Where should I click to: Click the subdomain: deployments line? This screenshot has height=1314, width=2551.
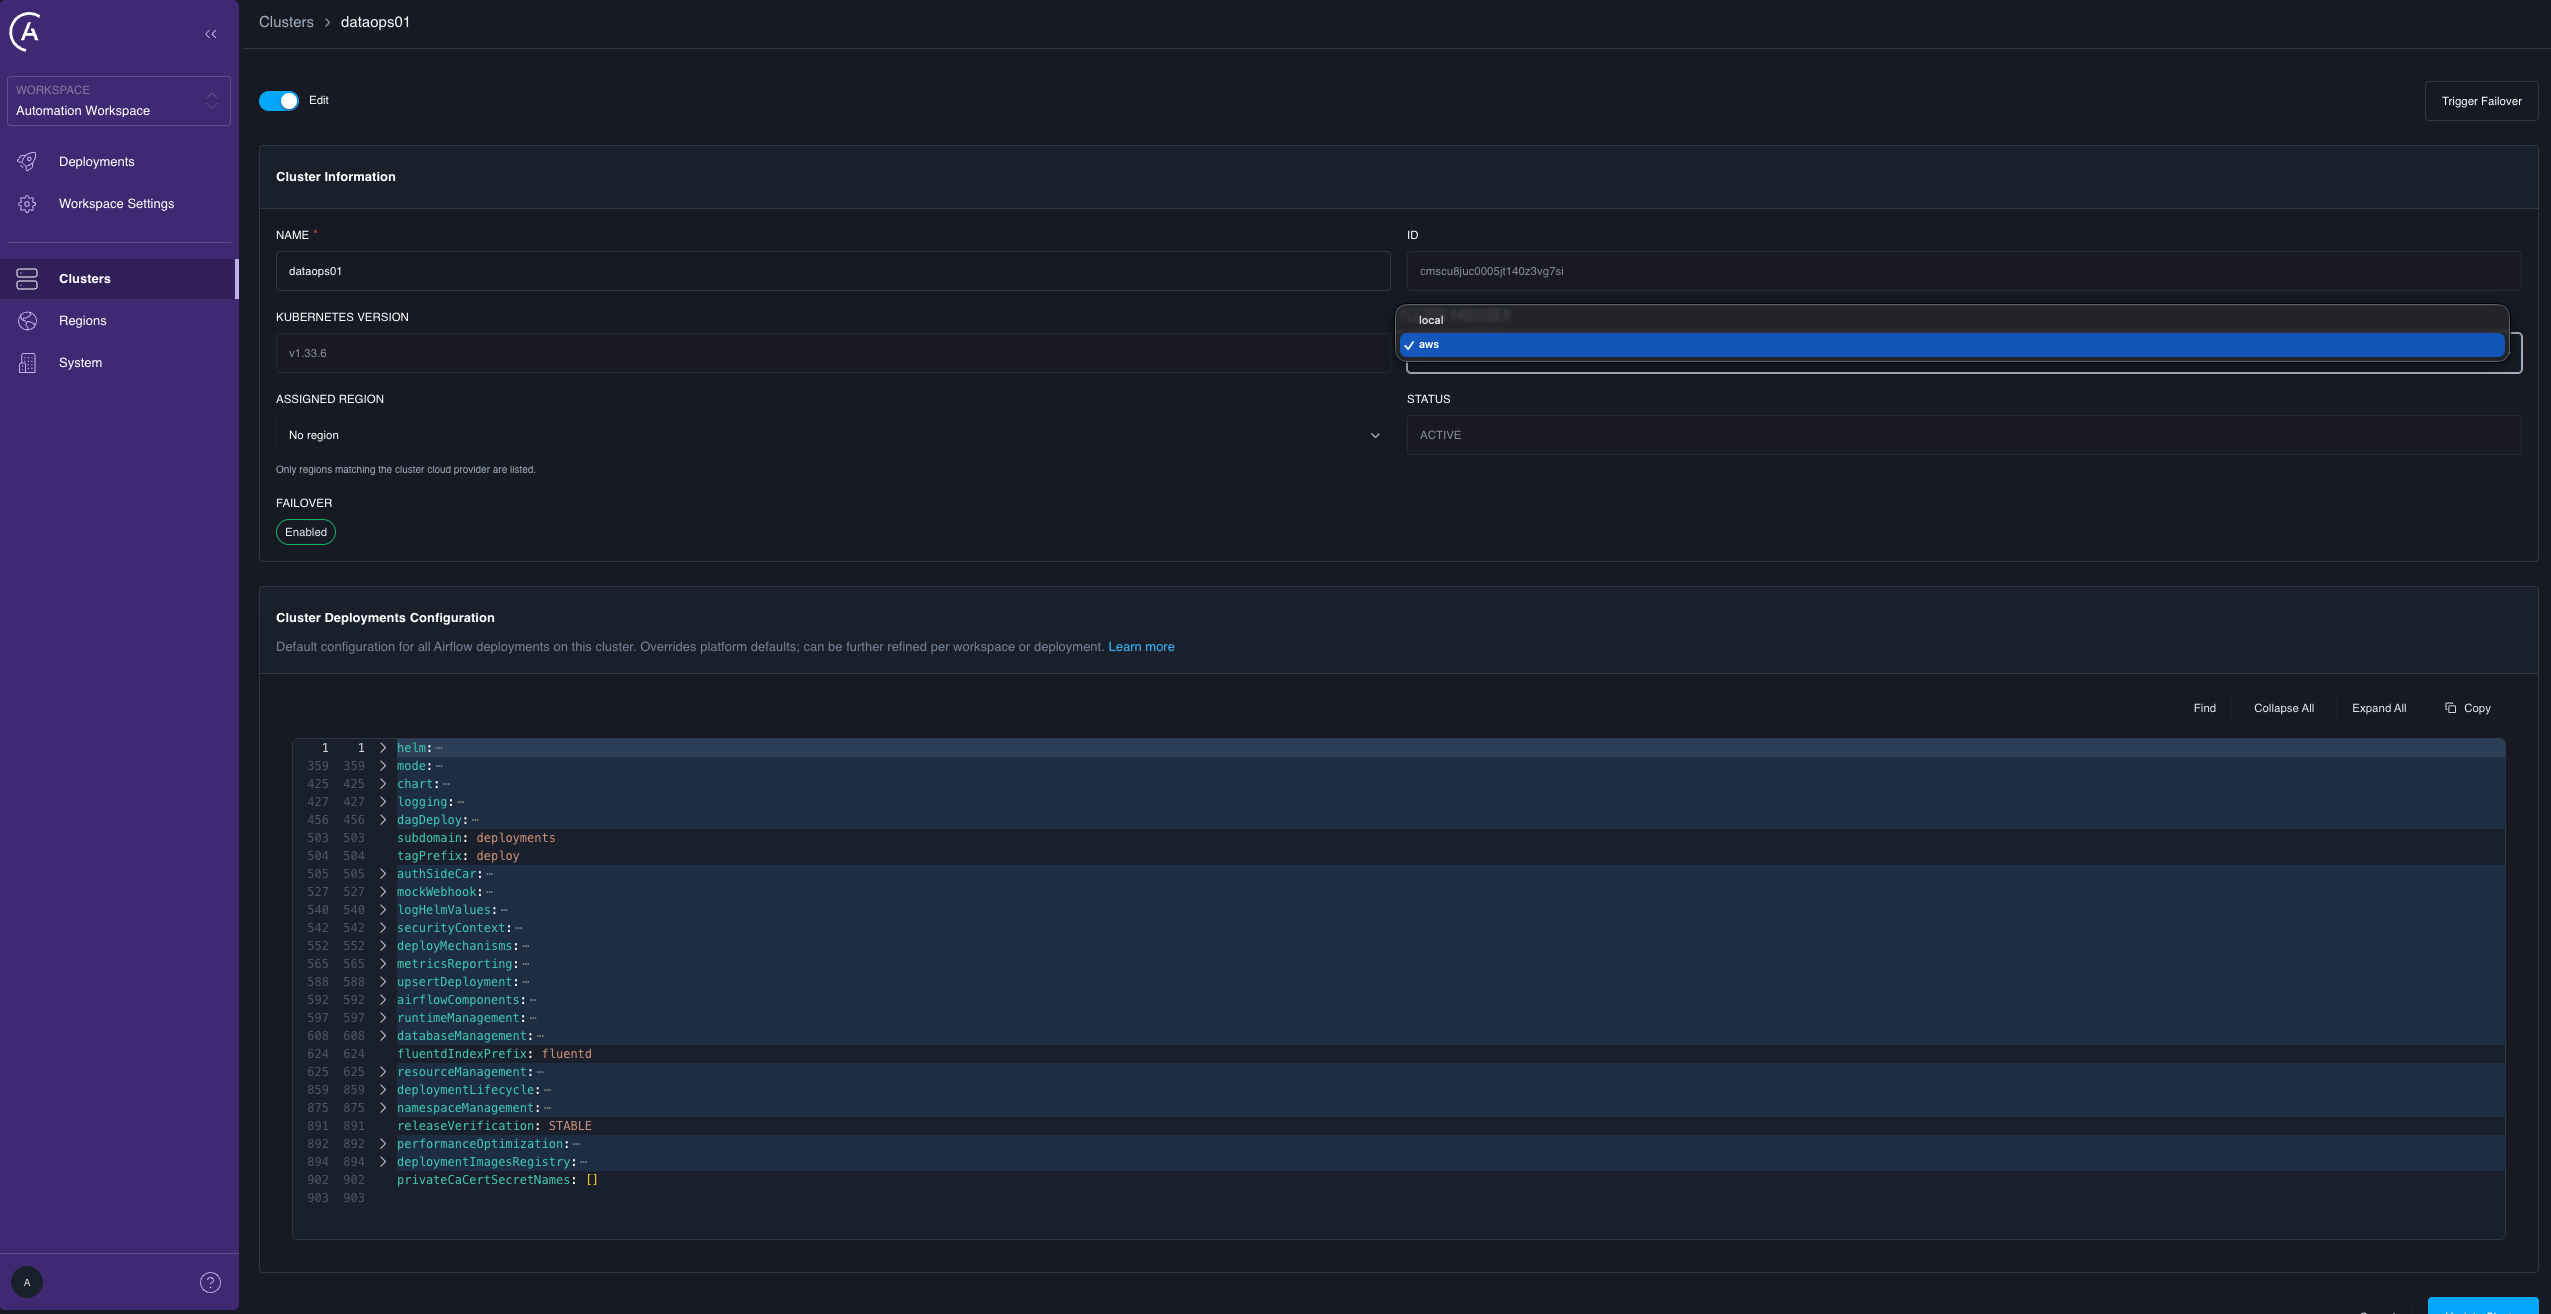pos(476,838)
